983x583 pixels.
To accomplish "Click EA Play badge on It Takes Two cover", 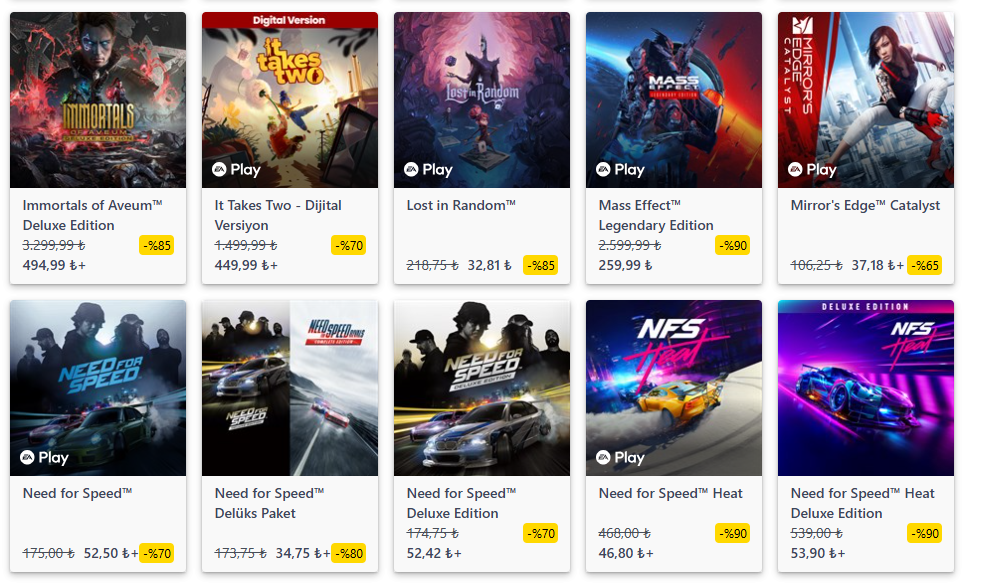I will [x=236, y=169].
